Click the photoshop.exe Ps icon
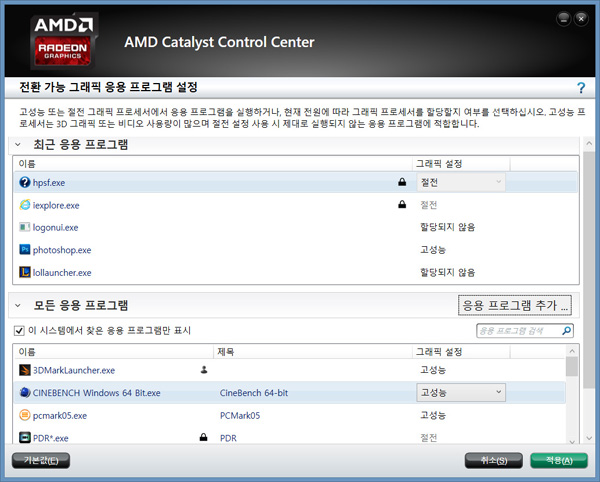Viewport: 600px width, 482px height. point(24,250)
